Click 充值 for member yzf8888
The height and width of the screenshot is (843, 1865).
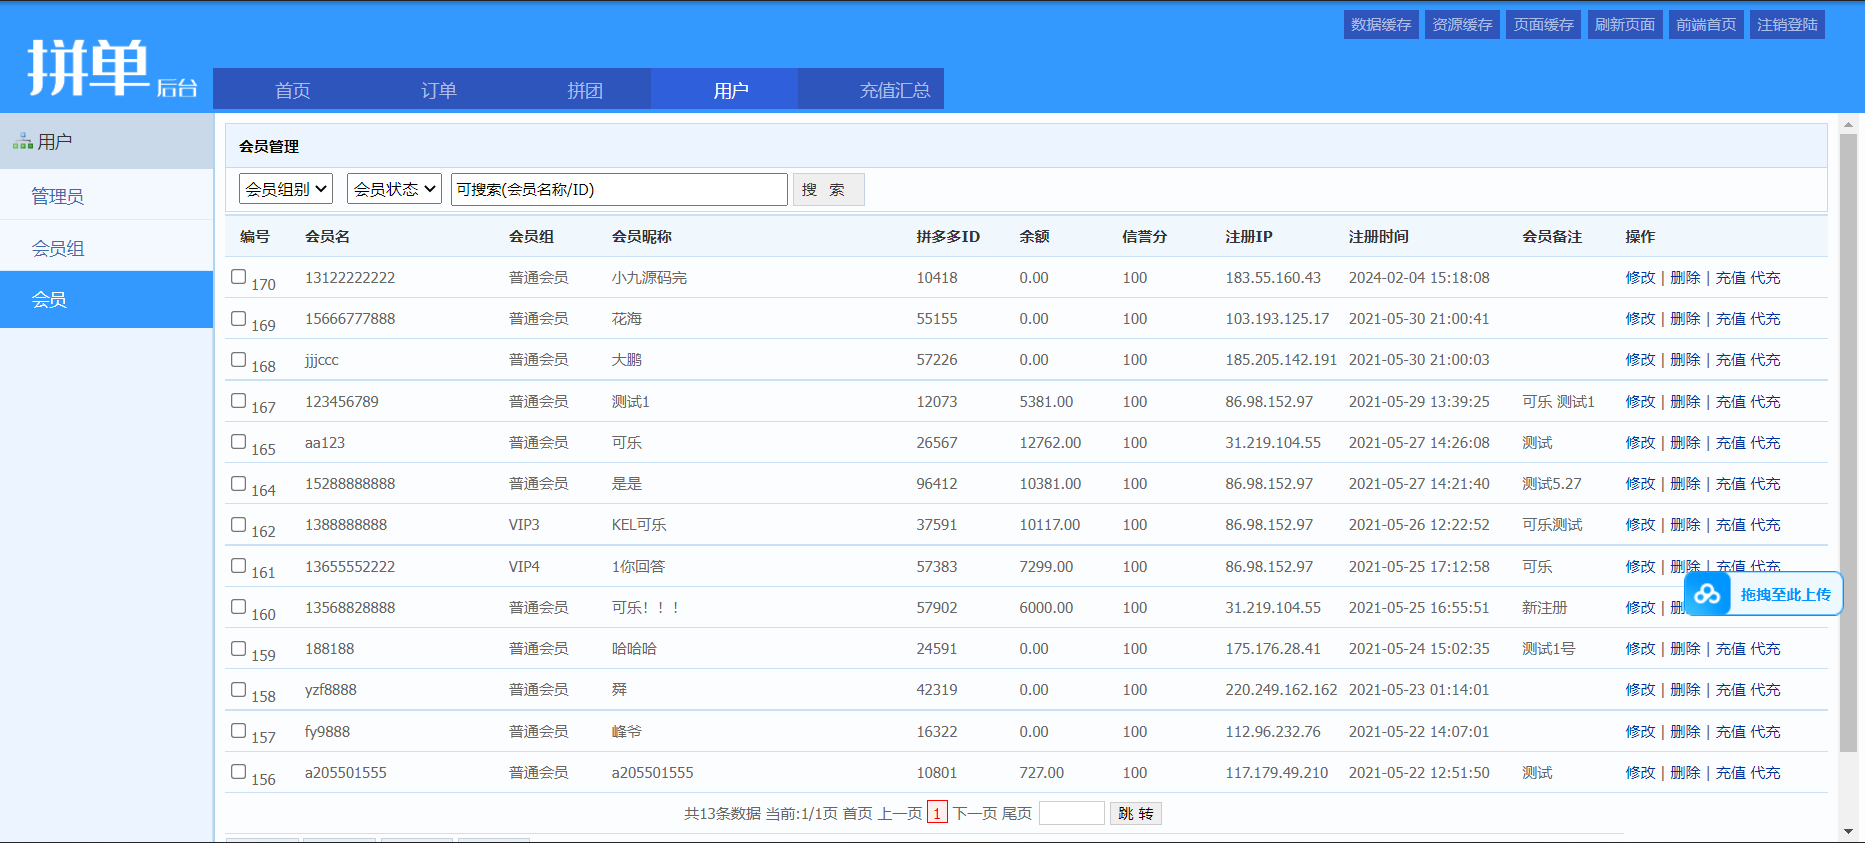pyautogui.click(x=1730, y=690)
